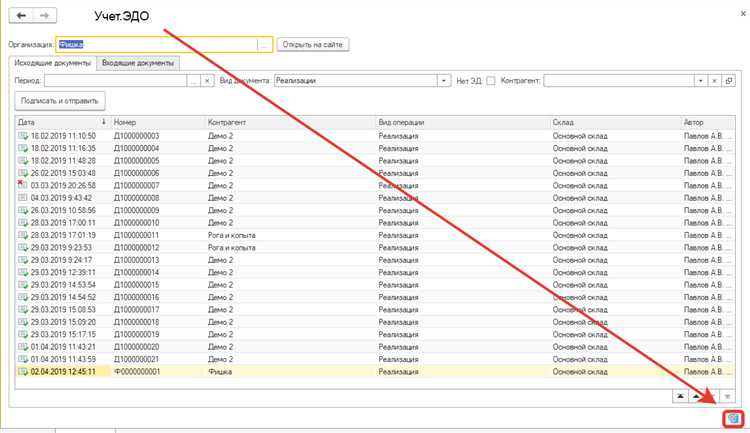Select the date cell 26.02.2019 15:03:48

click(x=63, y=173)
